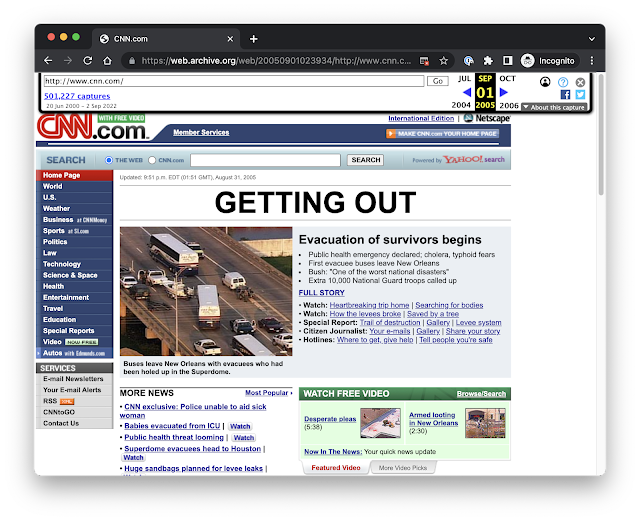This screenshot has height=521, width=640.
Task: Click the blocked cookies icon in address bar
Action: click(424, 61)
